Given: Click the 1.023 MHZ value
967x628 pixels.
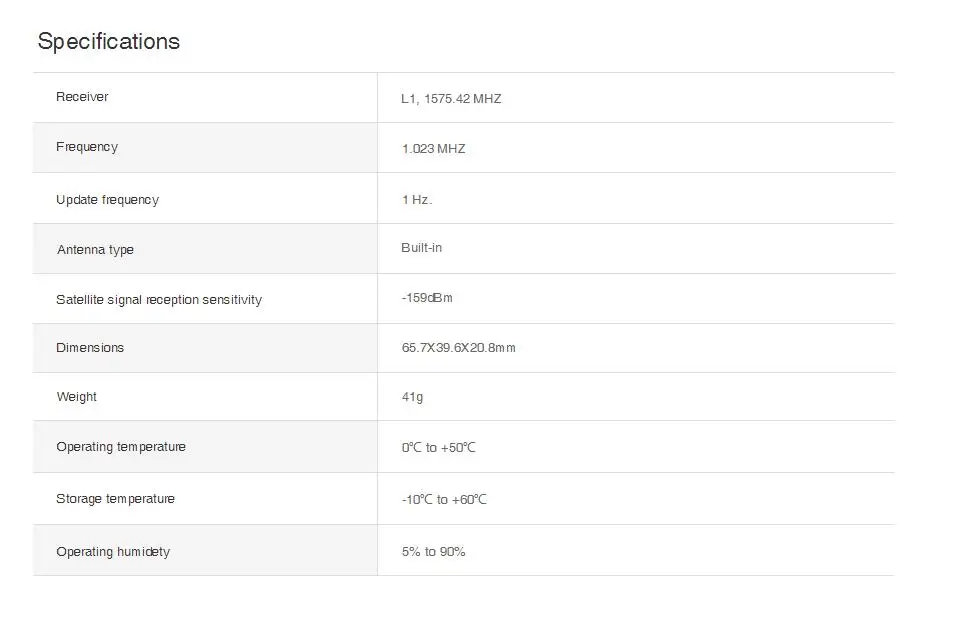Looking at the screenshot, I should [434, 149].
